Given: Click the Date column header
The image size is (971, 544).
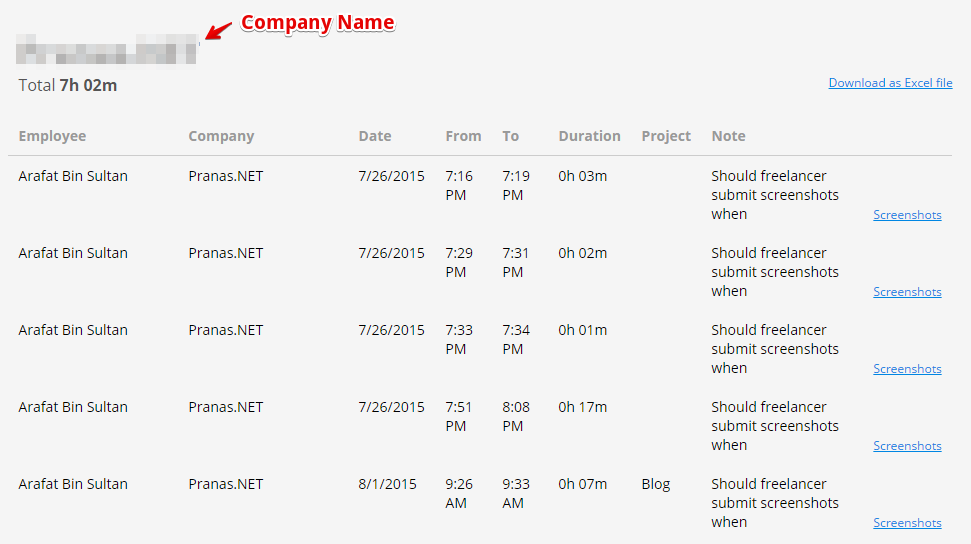Looking at the screenshot, I should click(375, 136).
